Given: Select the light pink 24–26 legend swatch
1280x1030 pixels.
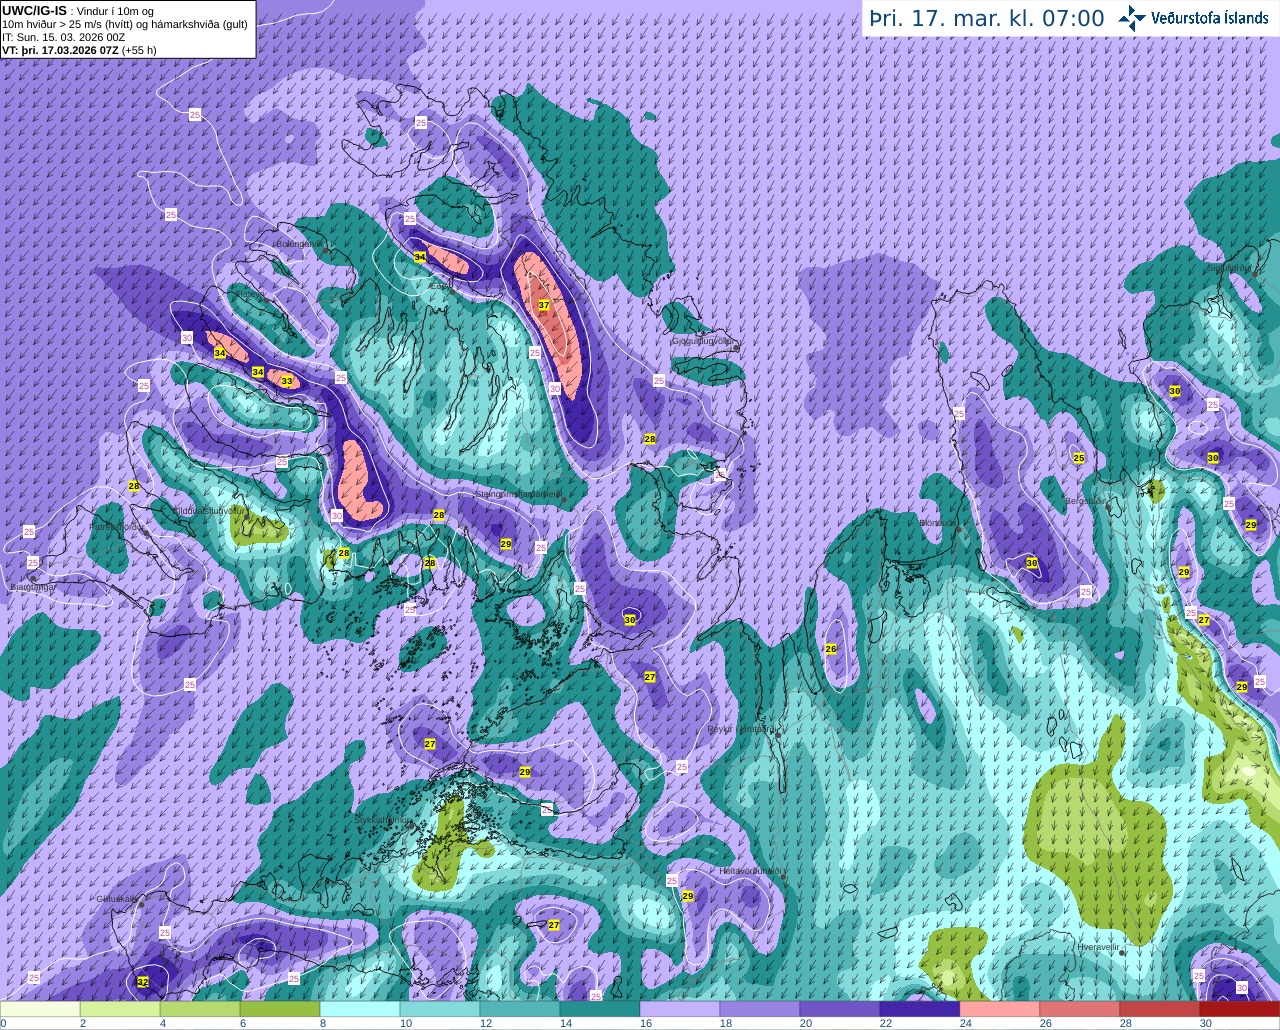Looking at the screenshot, I should 1000,1009.
